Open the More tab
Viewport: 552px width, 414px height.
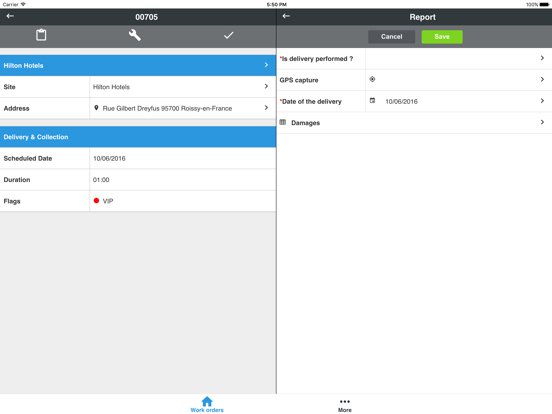tap(345, 405)
